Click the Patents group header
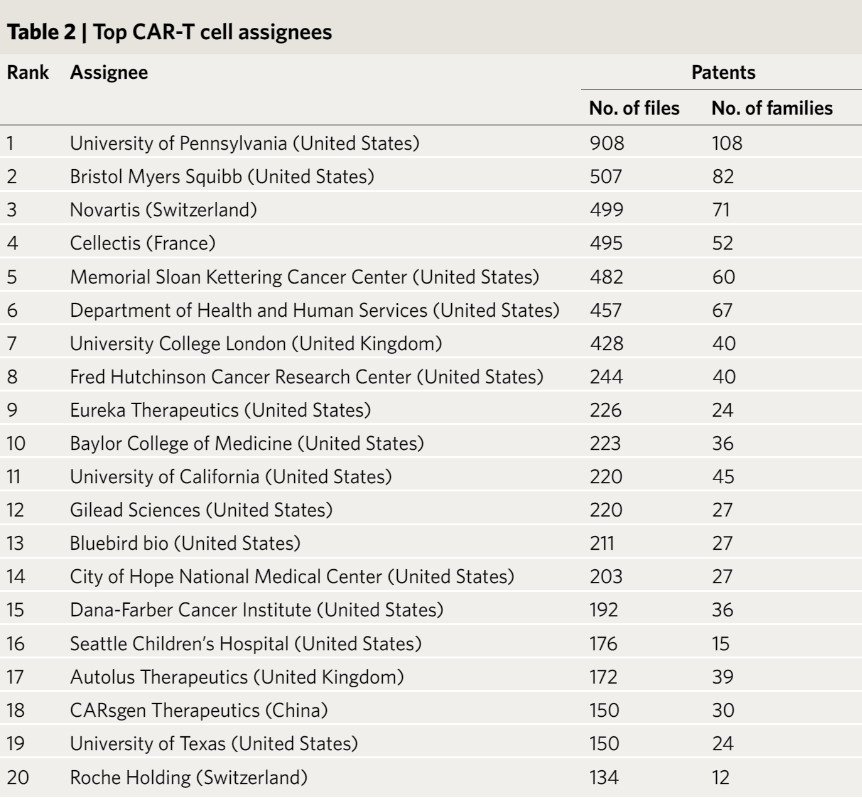Viewport: 862px width, 798px height. [x=723, y=73]
